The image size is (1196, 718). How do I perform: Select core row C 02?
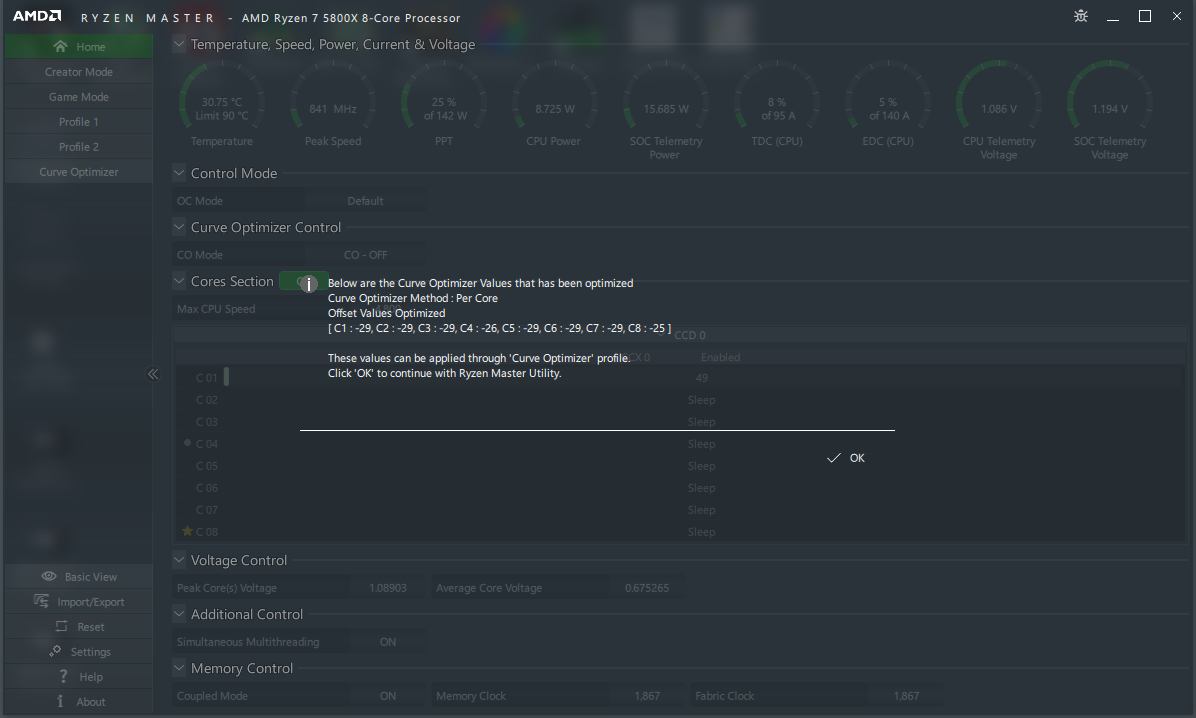pyautogui.click(x=680, y=400)
